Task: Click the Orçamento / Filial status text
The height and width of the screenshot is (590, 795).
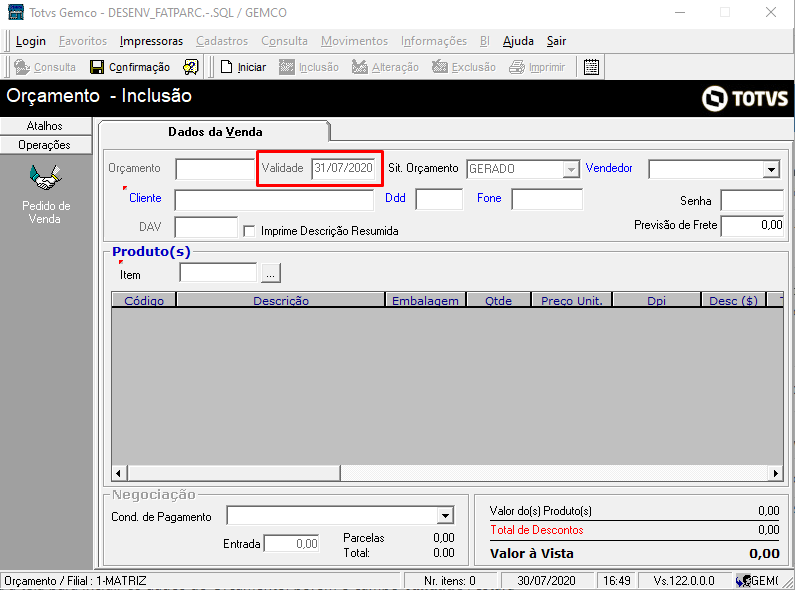Action: (75, 580)
